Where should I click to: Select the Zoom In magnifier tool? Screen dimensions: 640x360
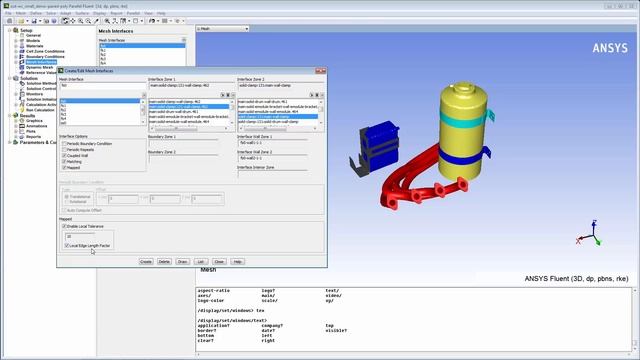point(81,21)
